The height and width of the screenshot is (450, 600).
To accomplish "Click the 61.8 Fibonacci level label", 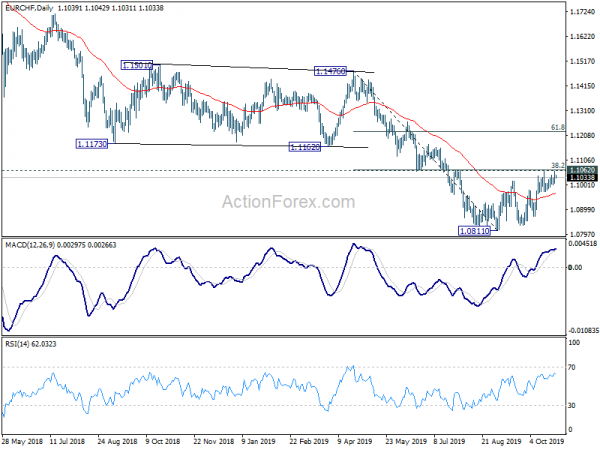I will 558,127.
